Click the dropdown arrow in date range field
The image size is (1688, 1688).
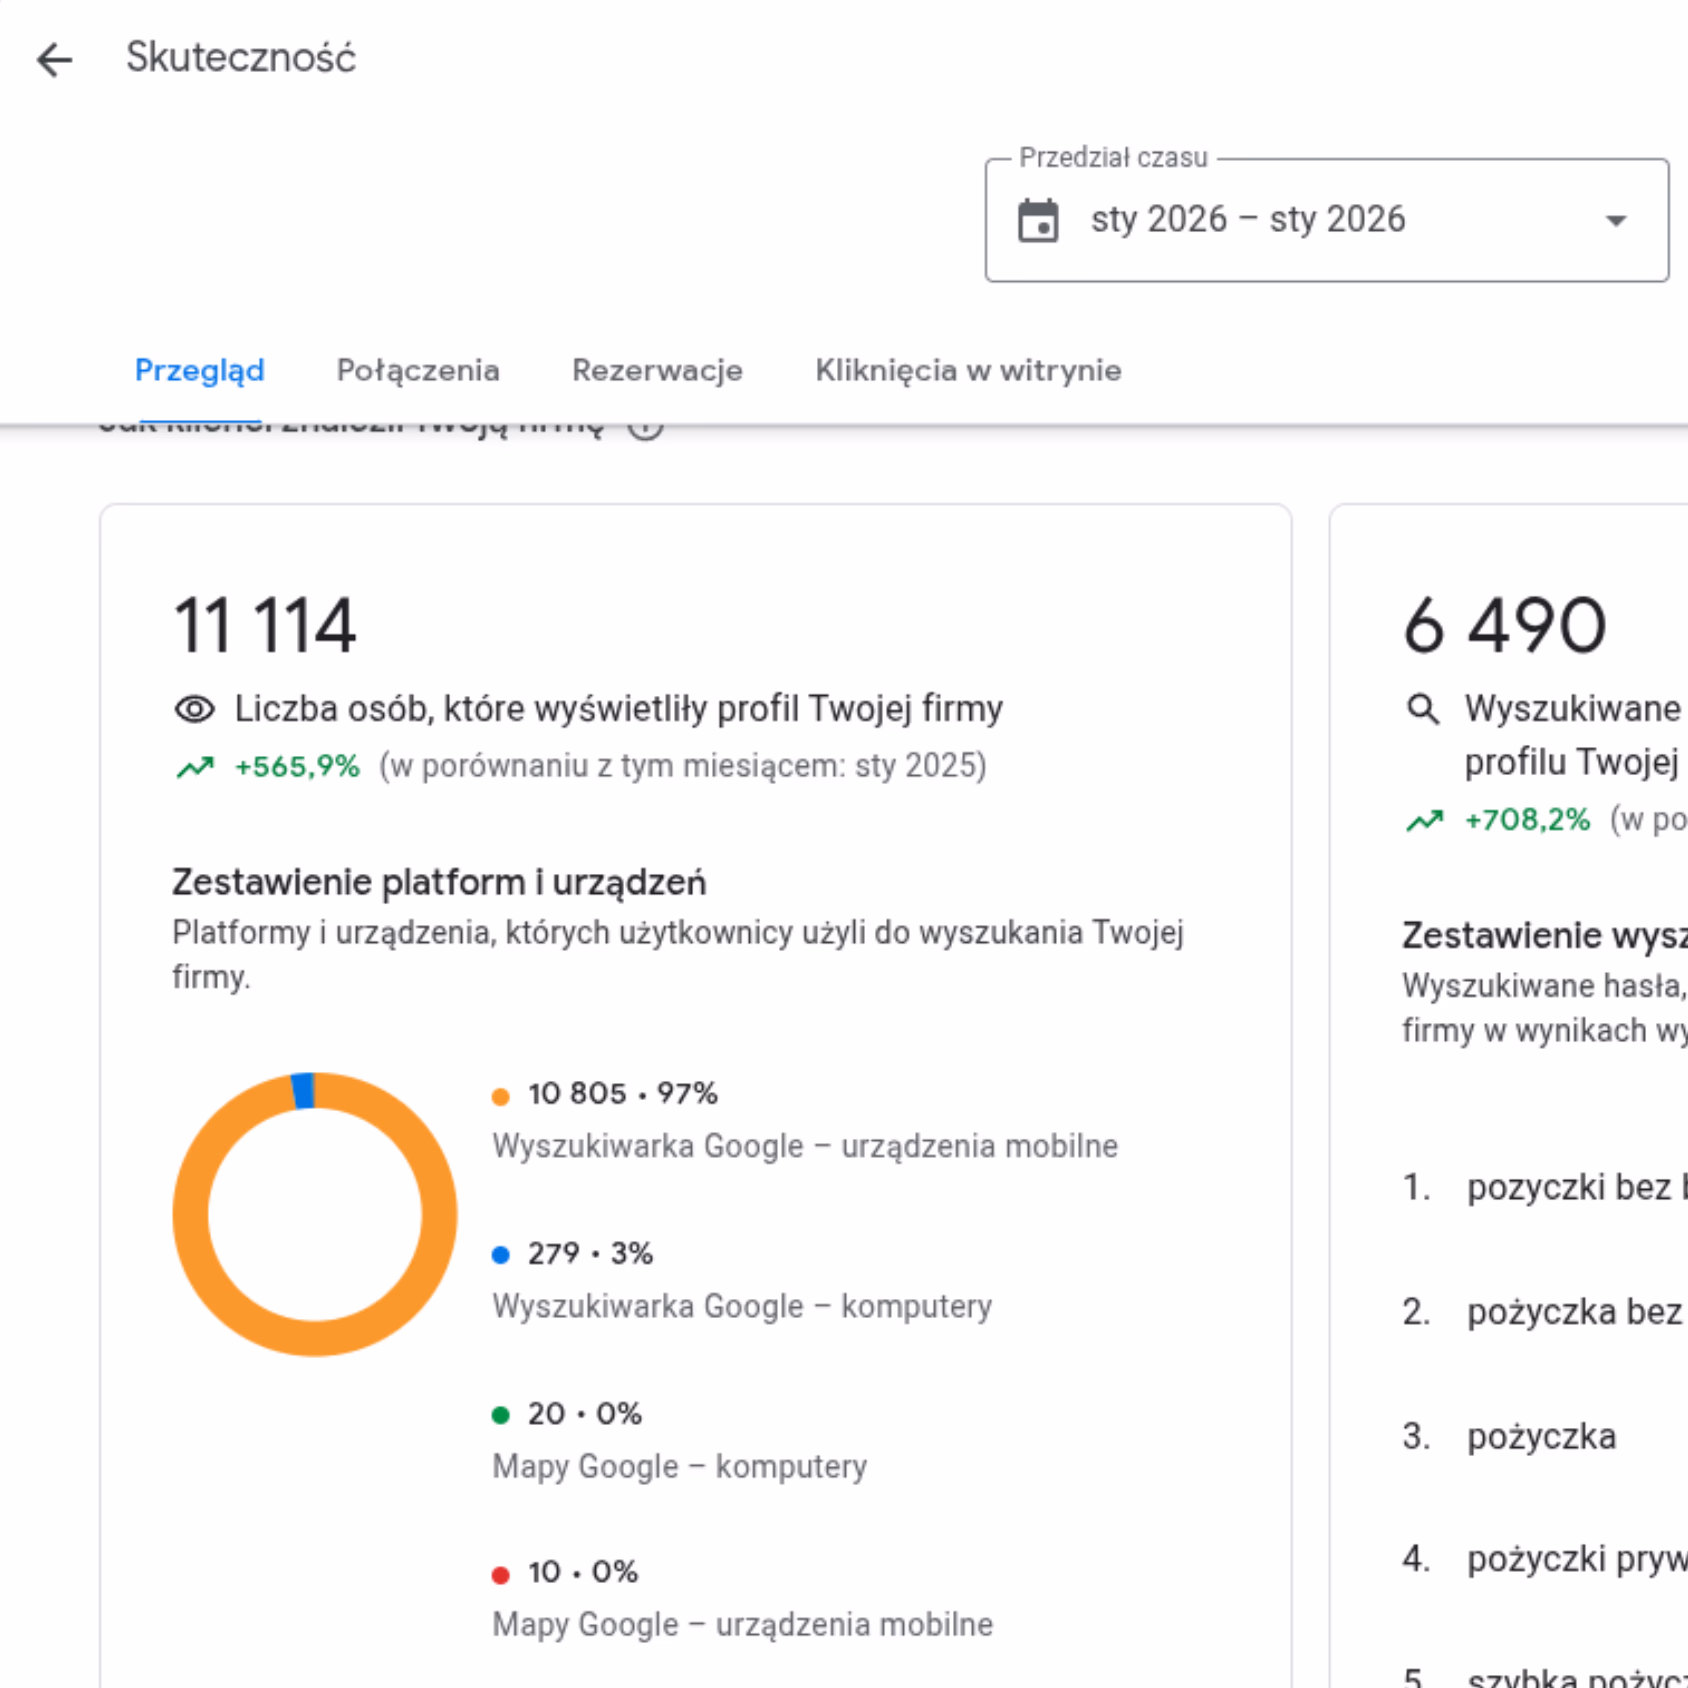tap(1616, 221)
